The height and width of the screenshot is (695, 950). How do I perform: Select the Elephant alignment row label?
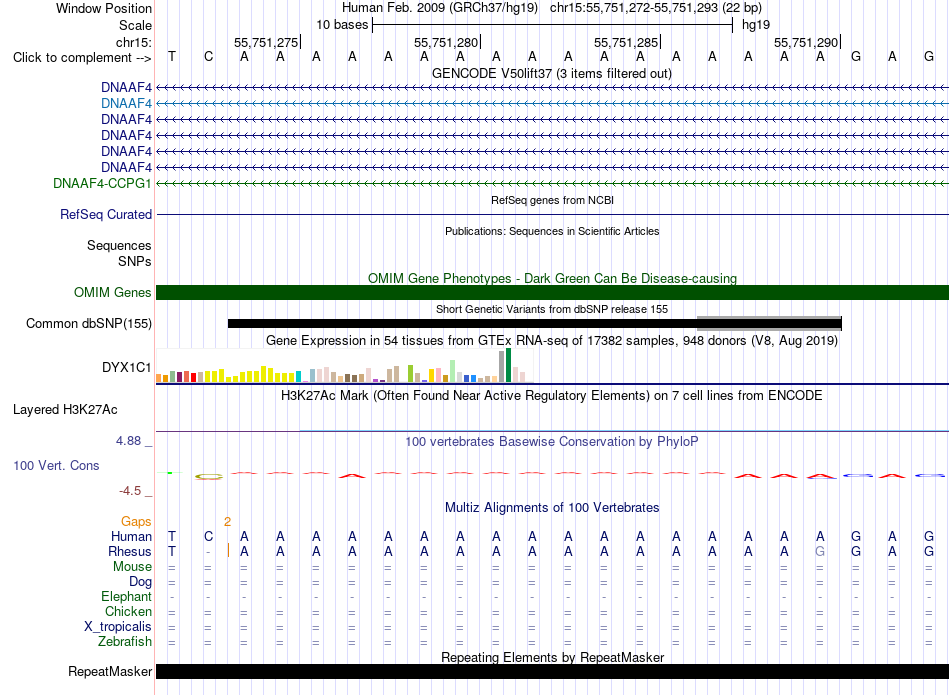point(126,597)
